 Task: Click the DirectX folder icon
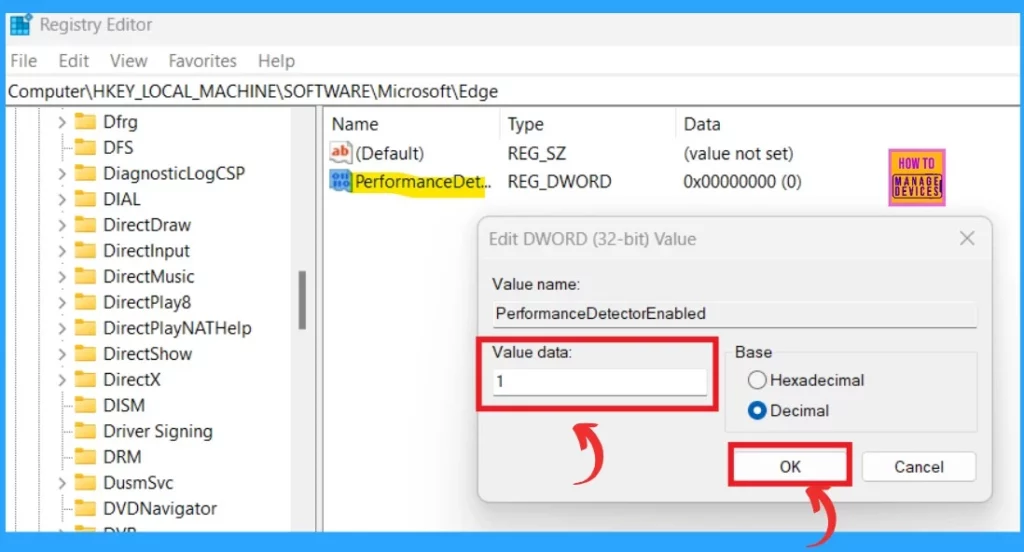click(x=85, y=380)
